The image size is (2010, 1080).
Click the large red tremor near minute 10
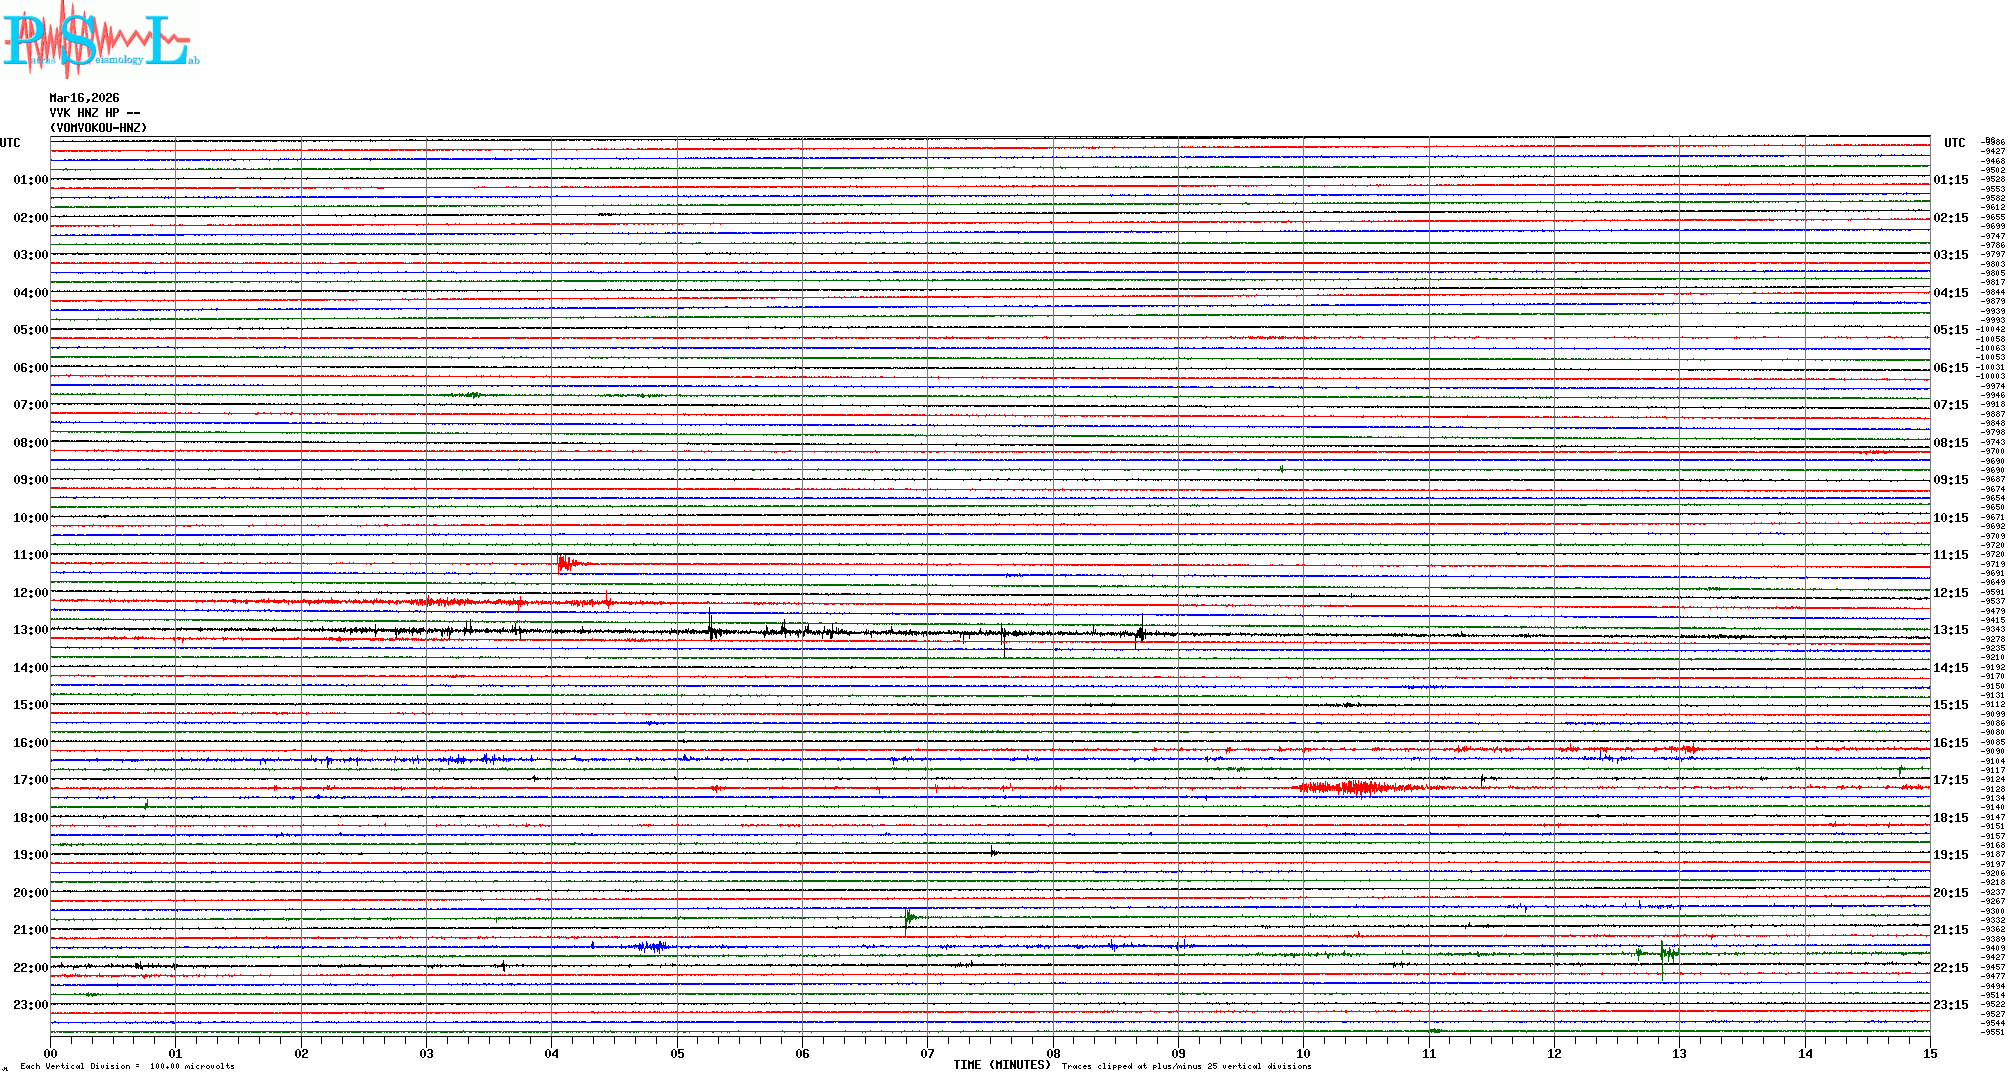pos(1355,788)
